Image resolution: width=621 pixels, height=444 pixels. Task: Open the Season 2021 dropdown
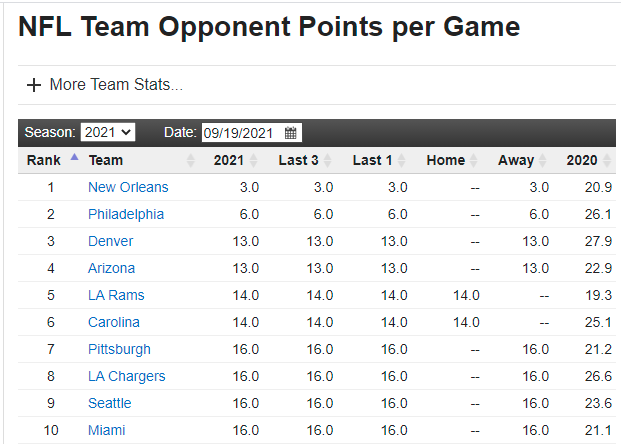(107, 133)
